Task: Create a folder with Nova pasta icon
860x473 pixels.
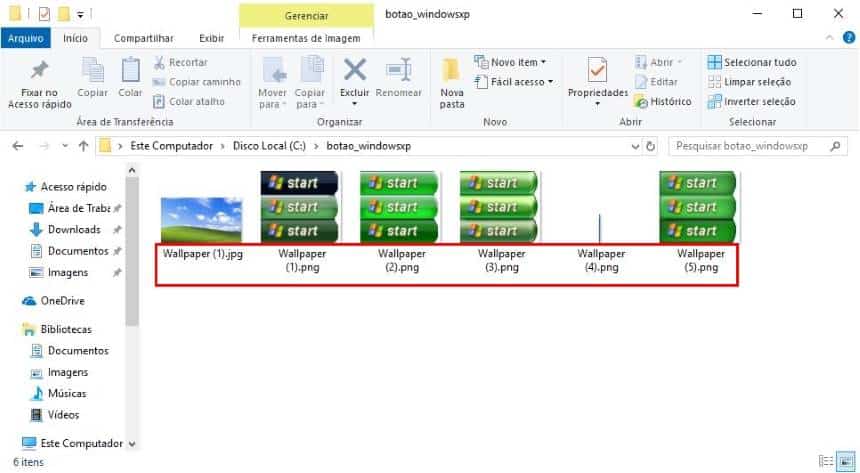Action: click(452, 70)
